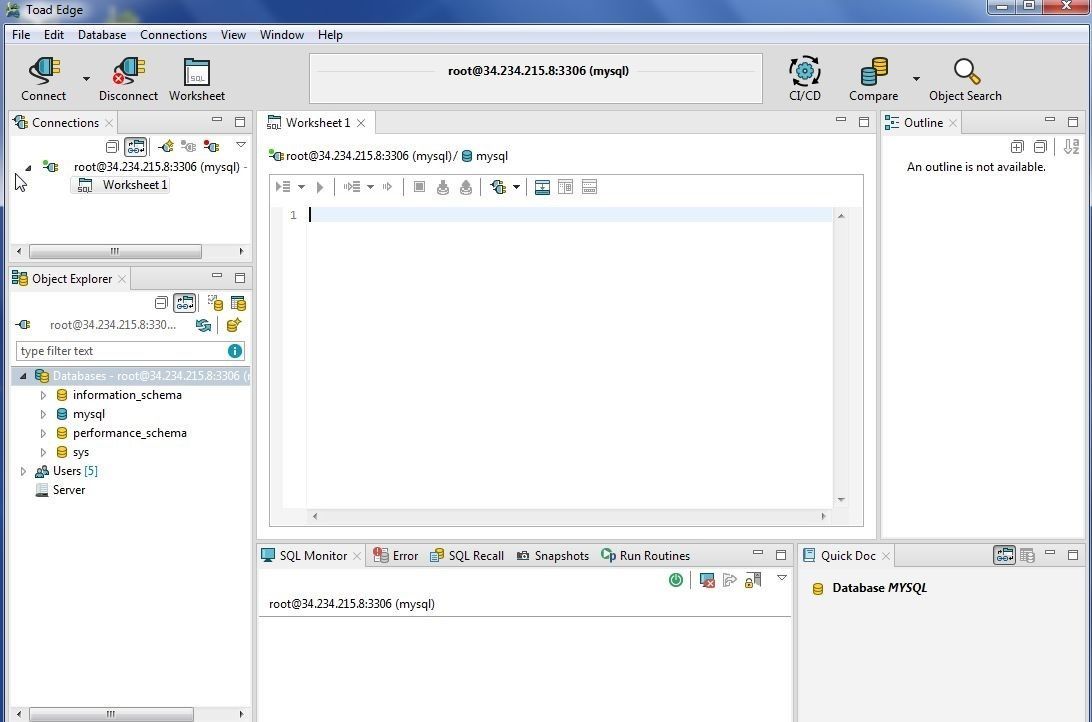
Task: Collapse all in Connections panel
Action: click(x=112, y=146)
